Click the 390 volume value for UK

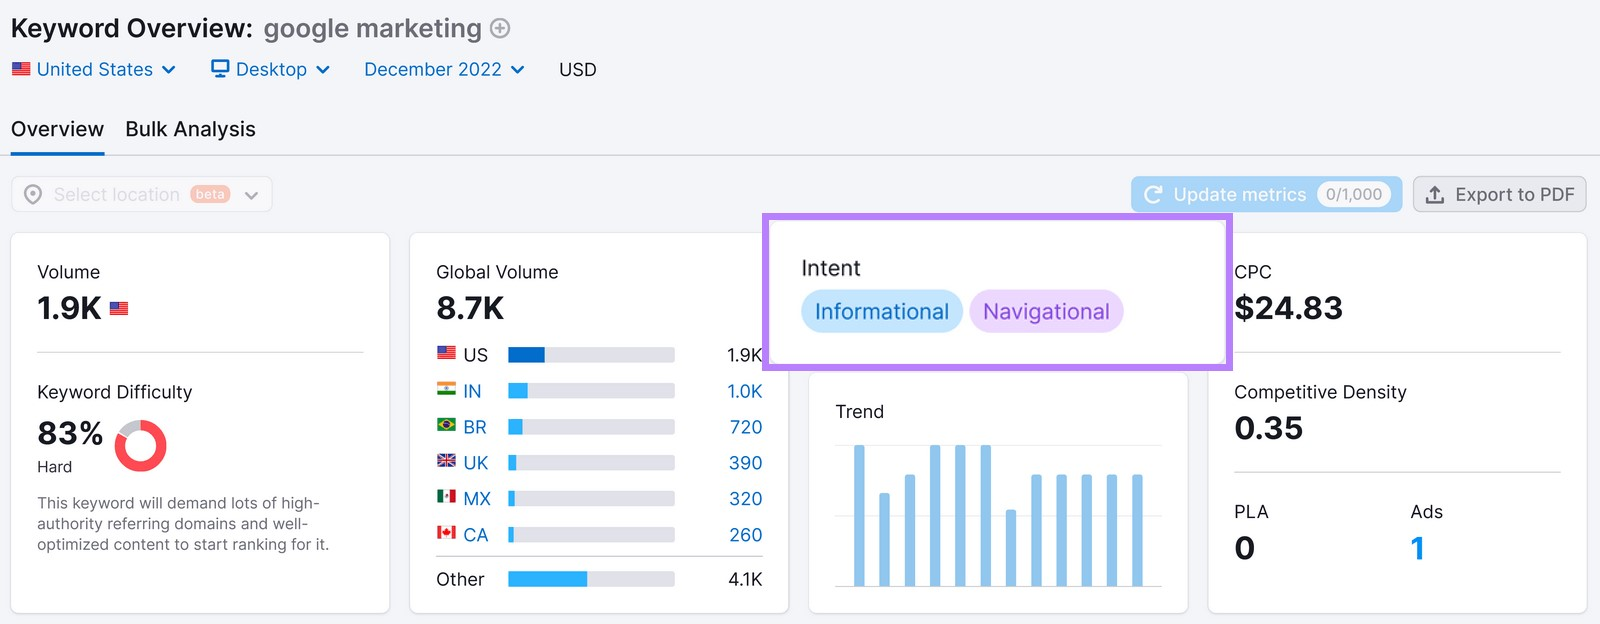click(746, 463)
